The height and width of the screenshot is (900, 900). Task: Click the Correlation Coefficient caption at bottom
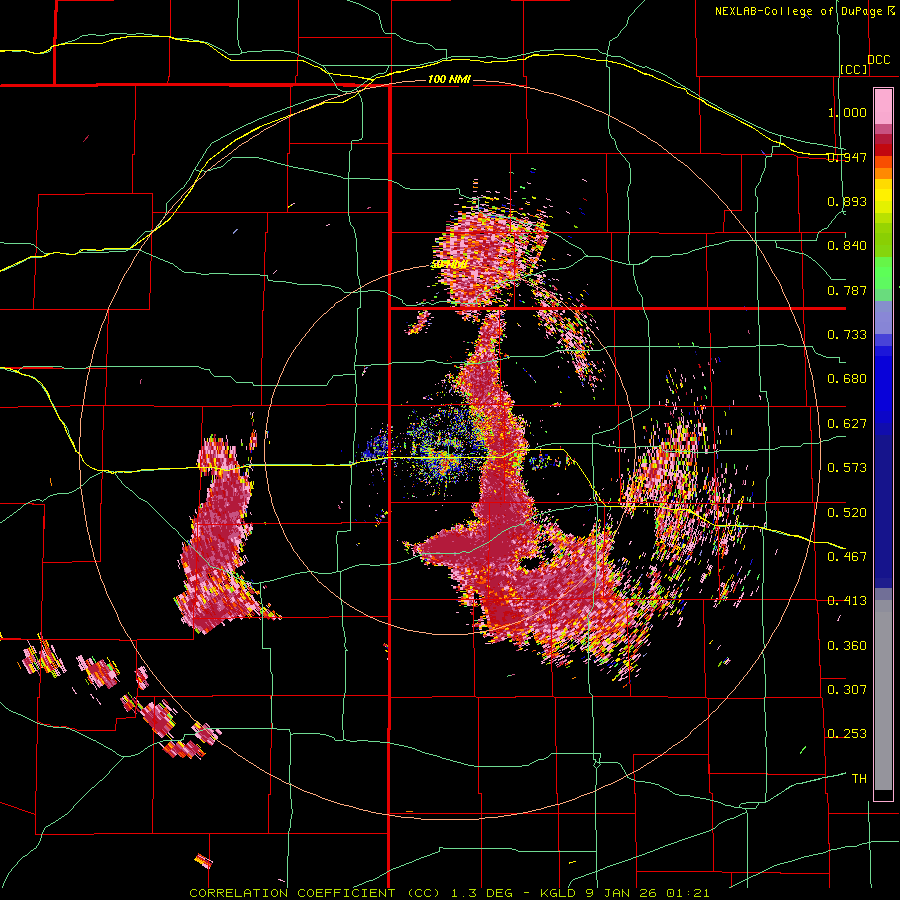tap(449, 893)
